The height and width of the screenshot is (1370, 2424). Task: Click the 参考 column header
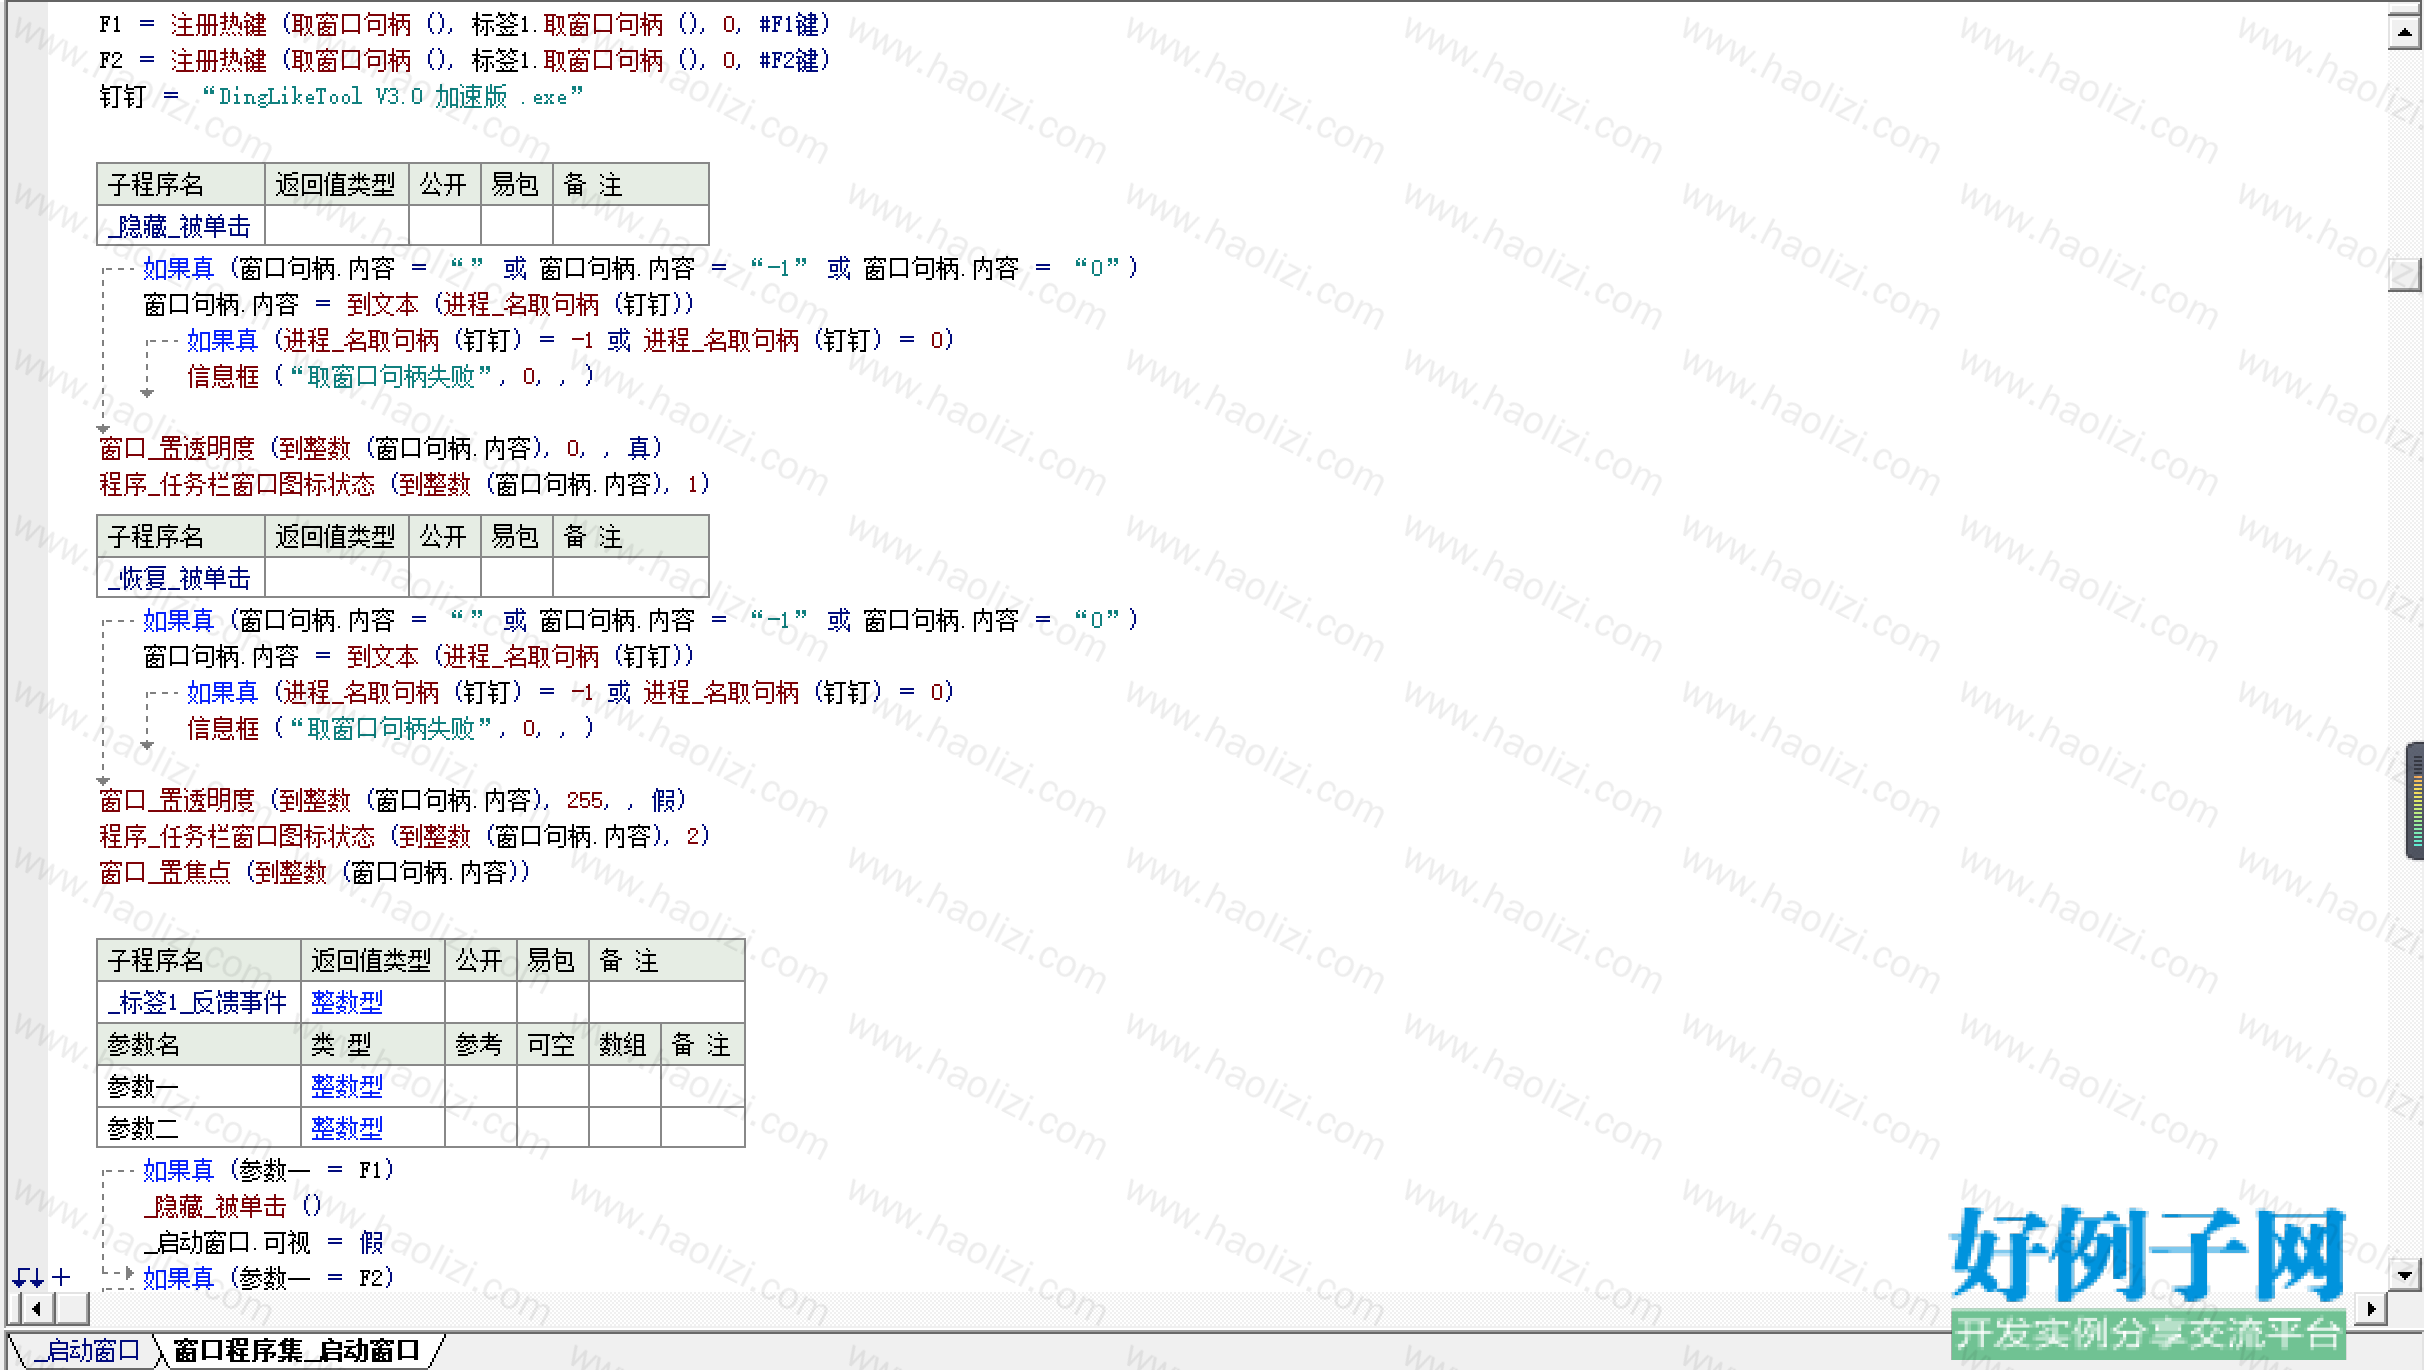point(481,1044)
